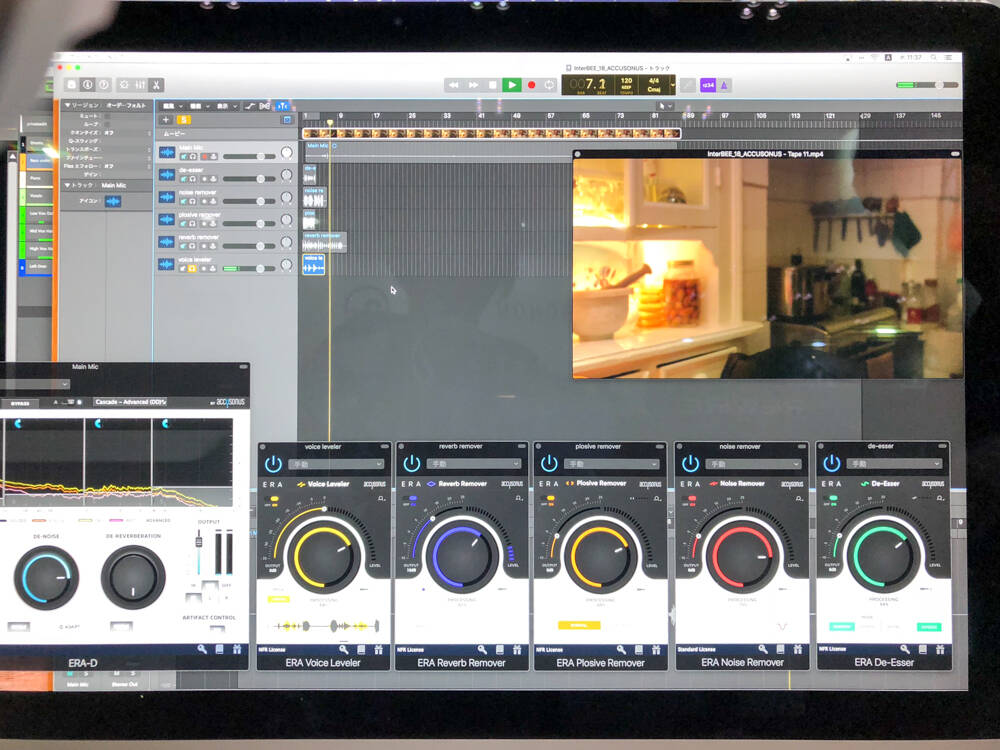Toggle Cycle mode in the transport

point(549,85)
